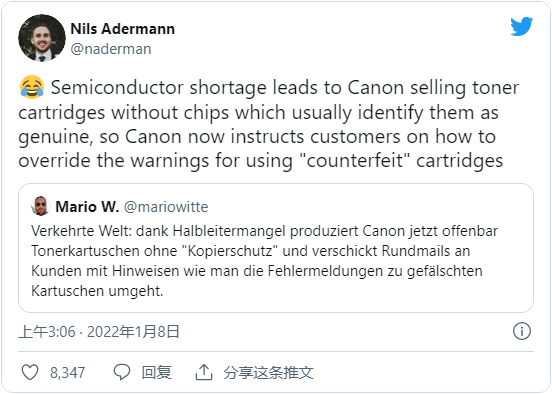Click the main tweet text about Canon
The image size is (552, 394).
point(269,124)
